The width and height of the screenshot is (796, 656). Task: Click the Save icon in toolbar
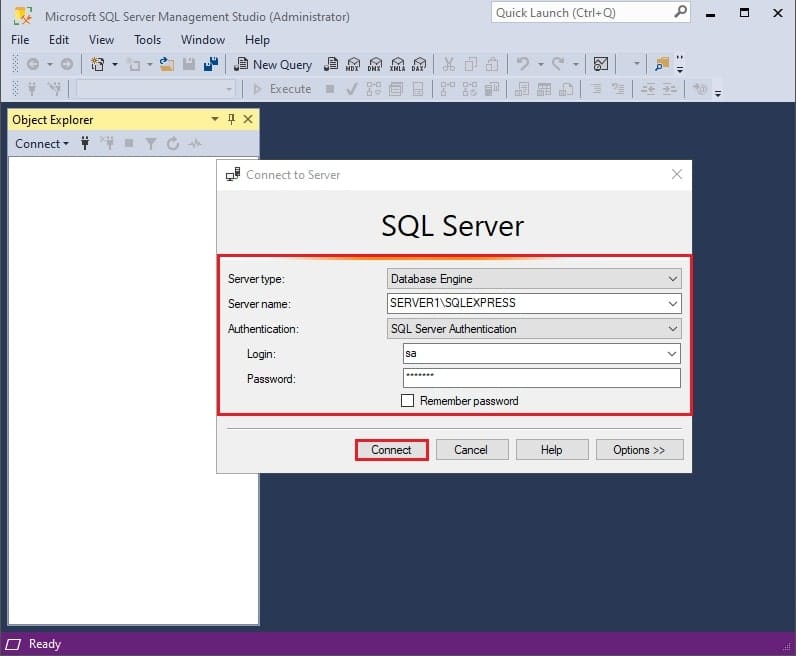tap(189, 64)
